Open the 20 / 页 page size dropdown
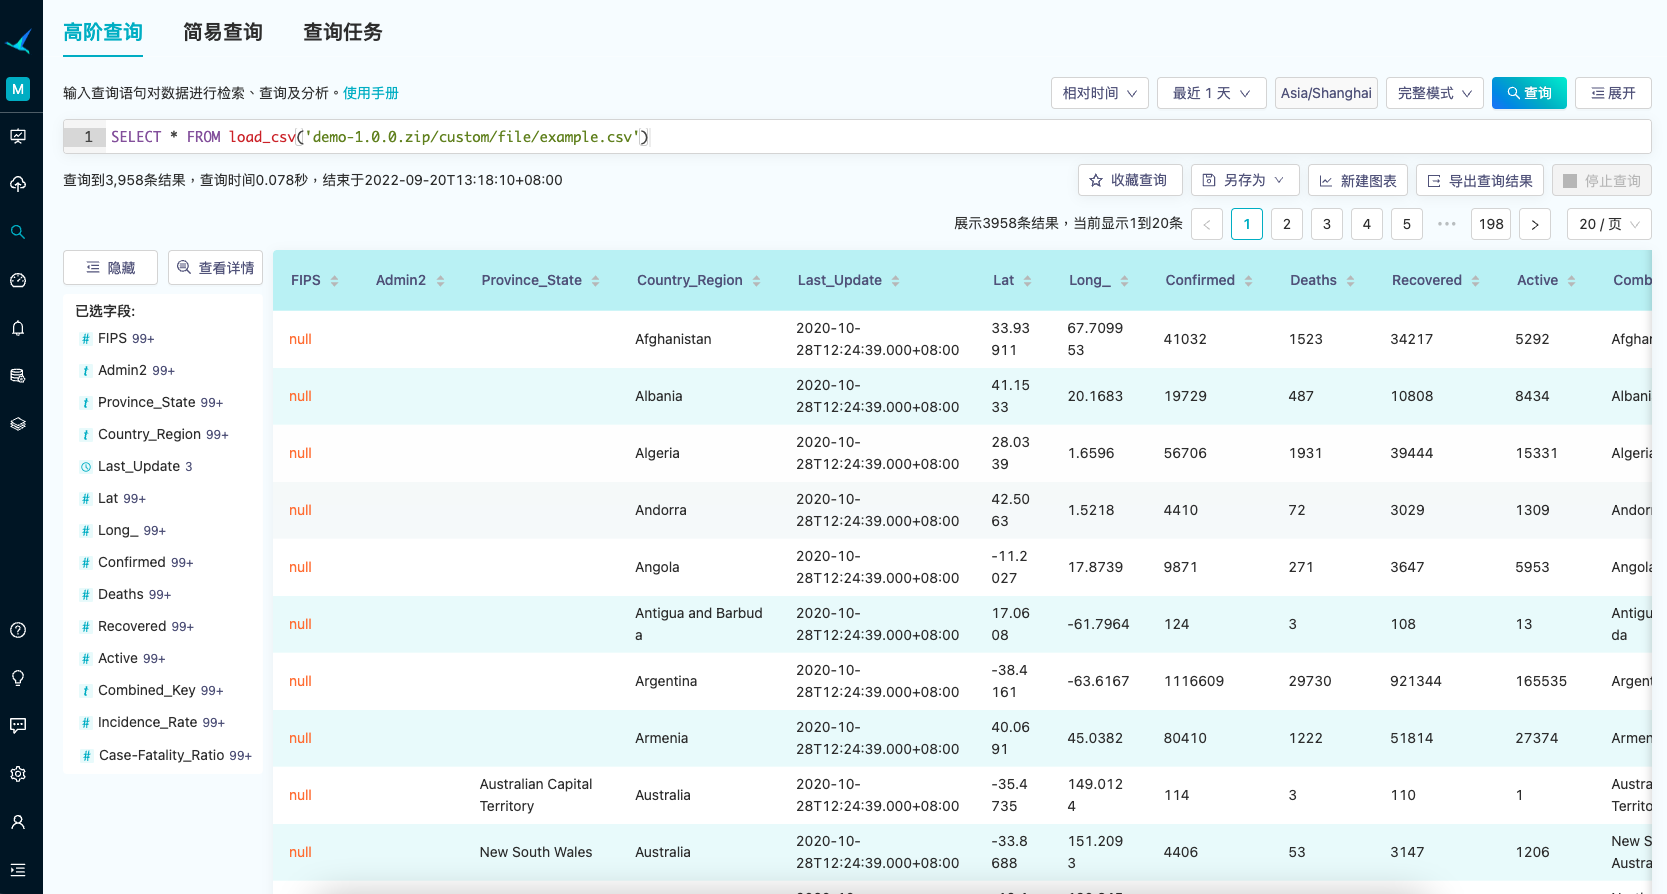This screenshot has height=894, width=1667. [x=1609, y=224]
